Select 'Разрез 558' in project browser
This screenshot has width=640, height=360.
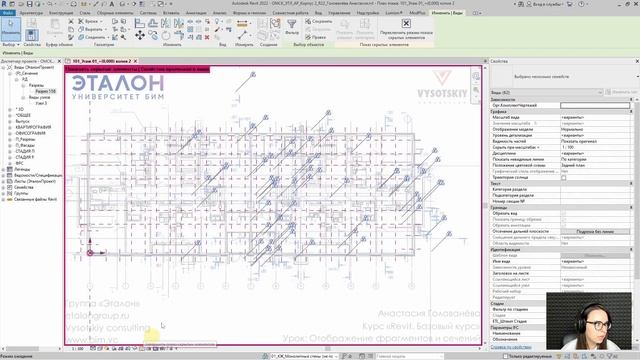tap(45, 91)
